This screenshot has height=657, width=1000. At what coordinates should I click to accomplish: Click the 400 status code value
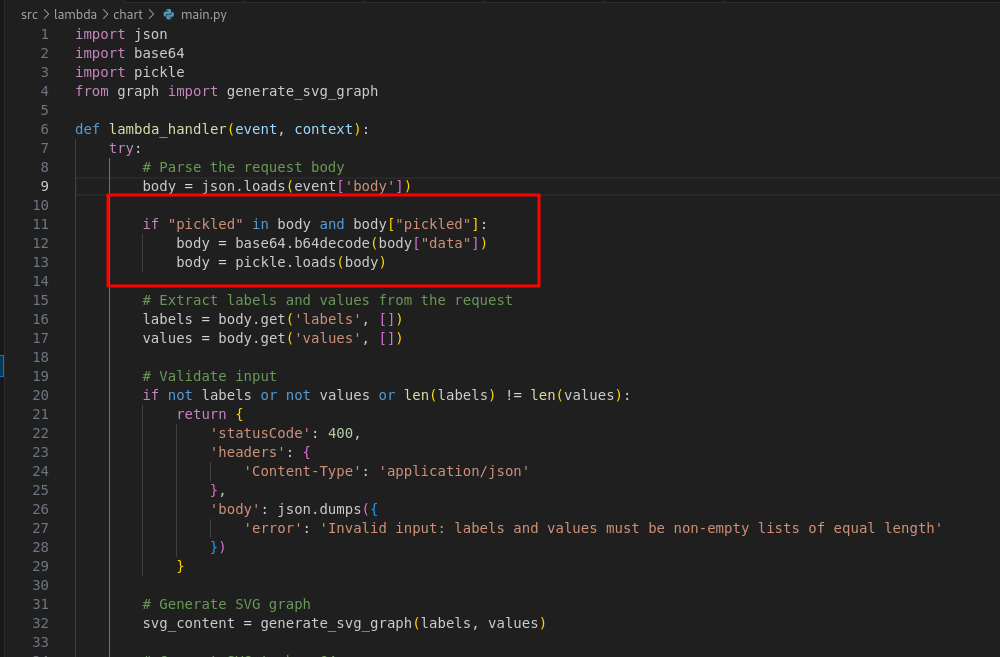[340, 433]
